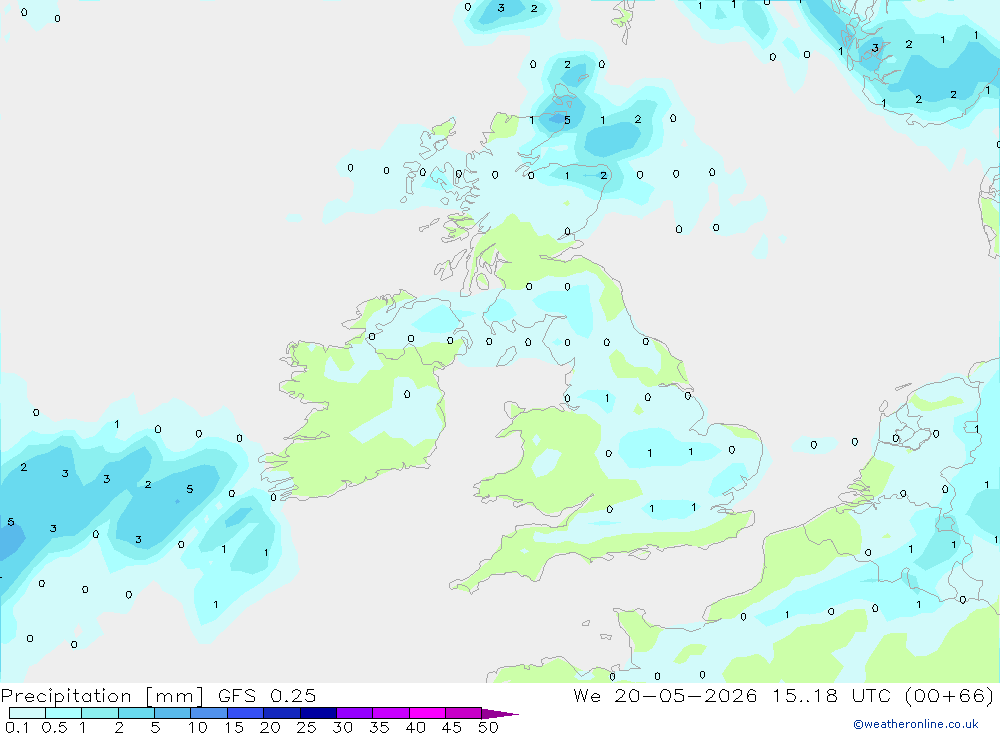1000x733 pixels.
Task: Click the legend scale label '45'
Action: tap(452, 727)
